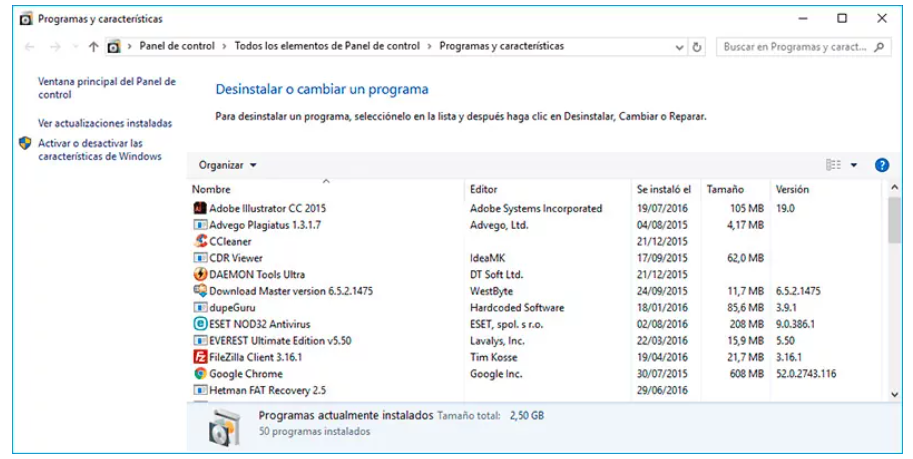Sort by the Editor column header

(x=483, y=189)
